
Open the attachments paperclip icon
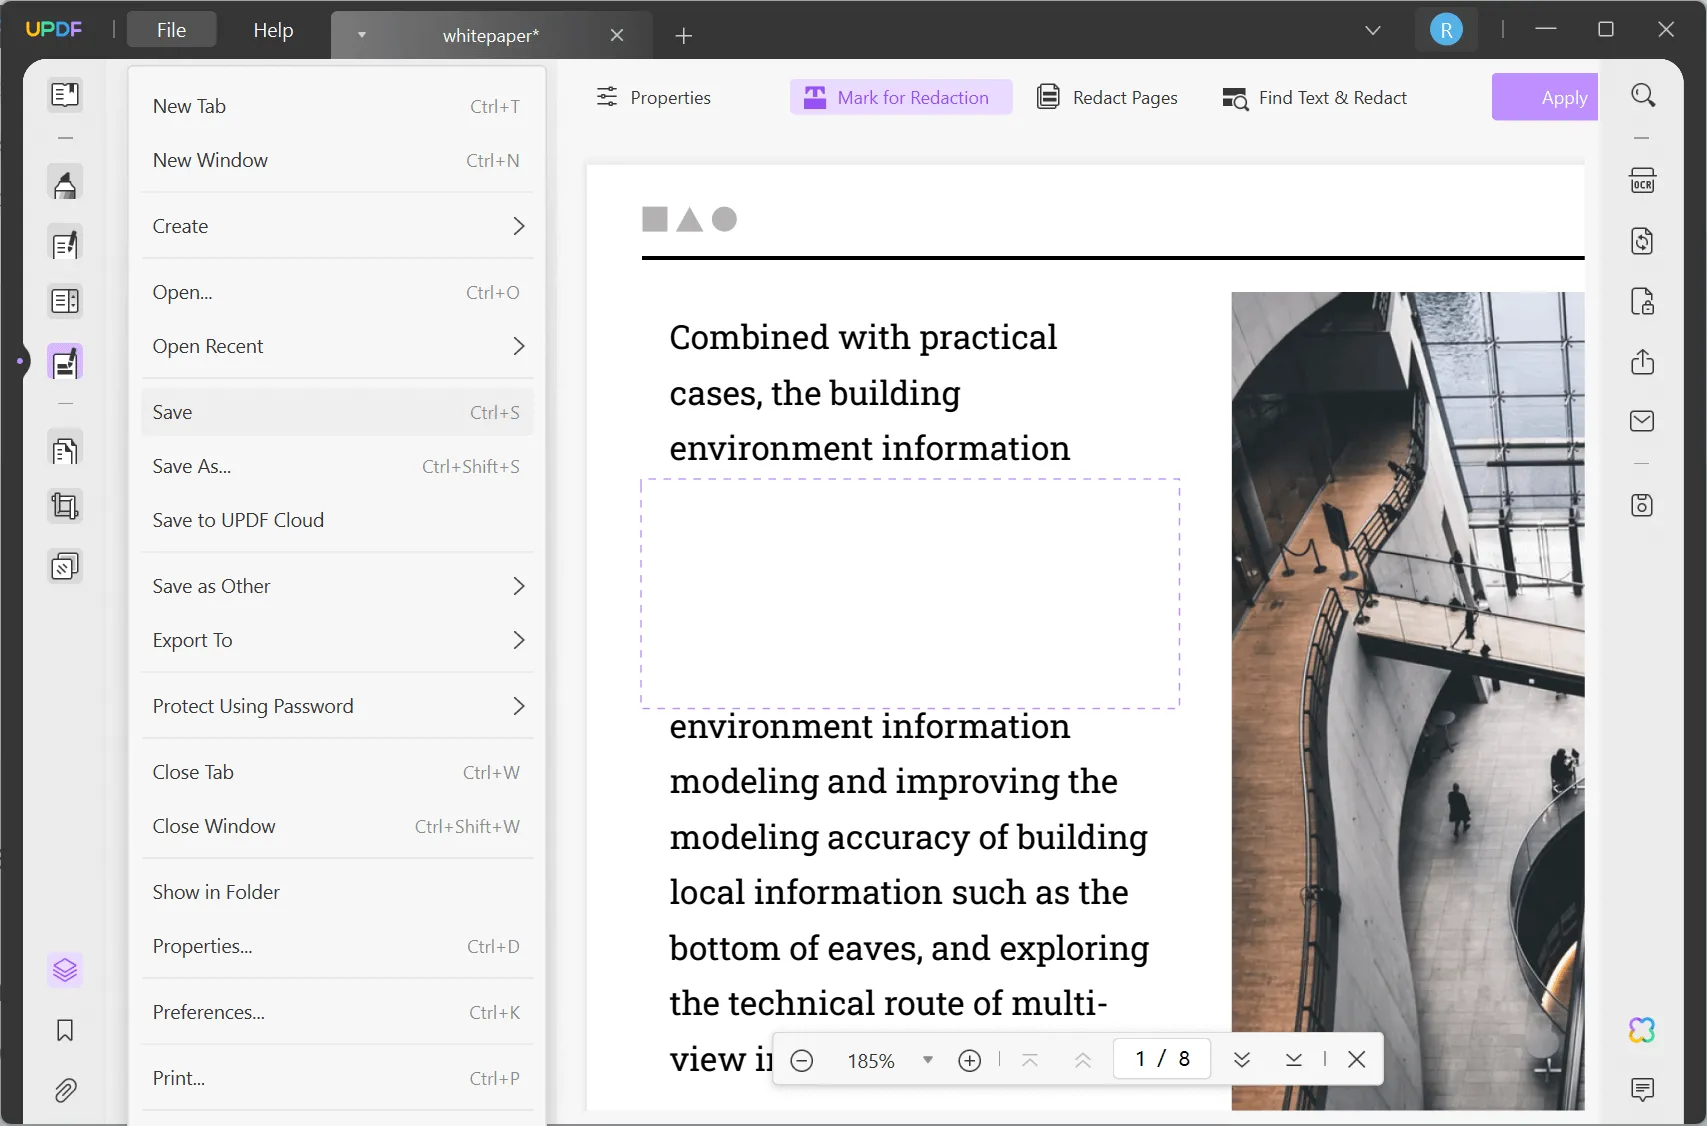click(65, 1090)
